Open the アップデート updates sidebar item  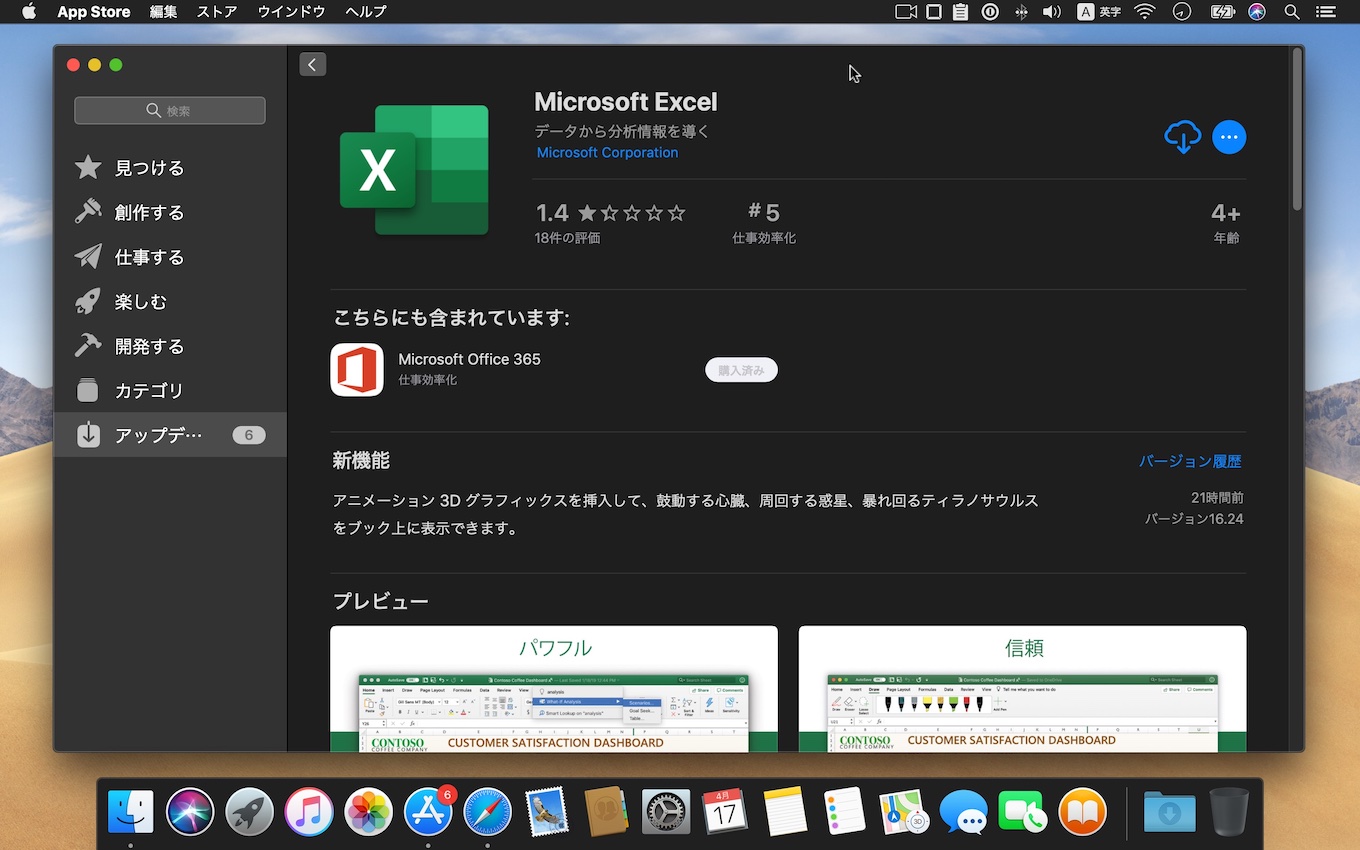[170, 435]
